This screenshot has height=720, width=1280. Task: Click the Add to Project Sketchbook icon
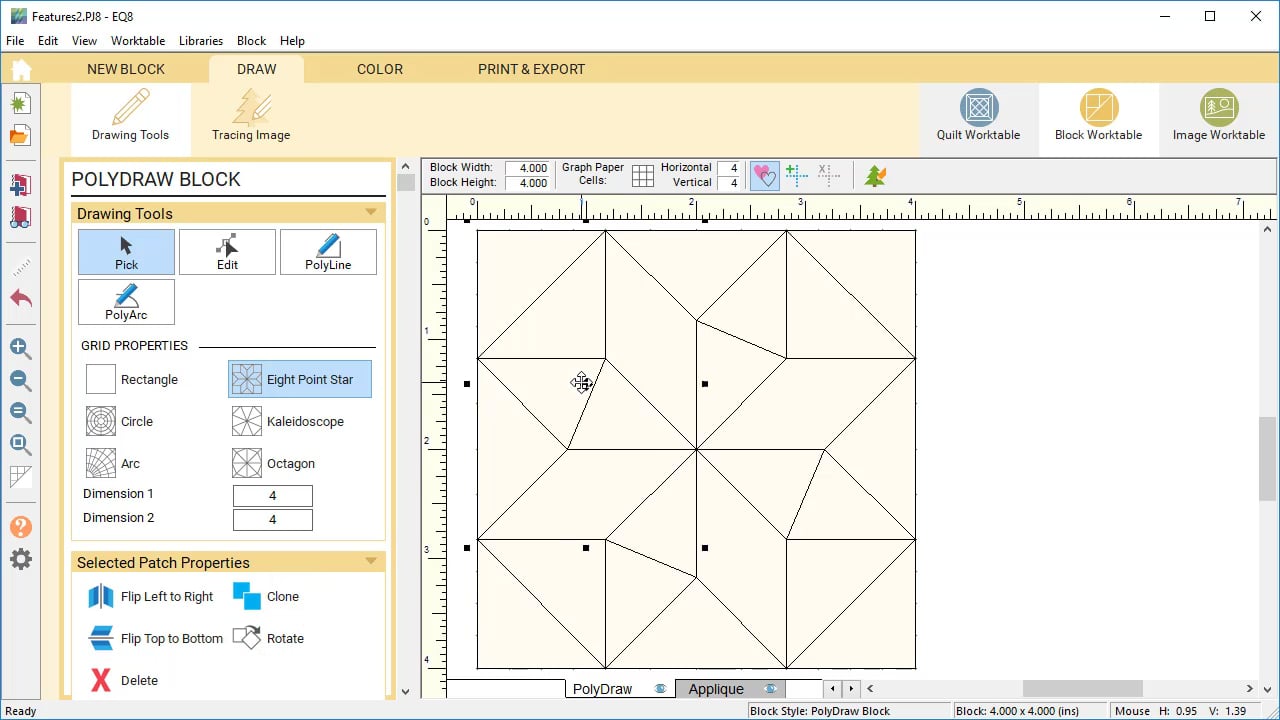[20, 186]
